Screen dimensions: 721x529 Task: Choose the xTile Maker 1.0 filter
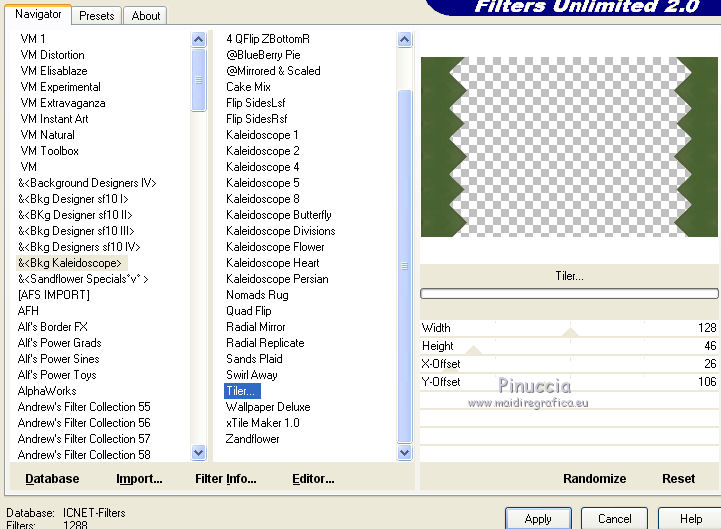263,423
